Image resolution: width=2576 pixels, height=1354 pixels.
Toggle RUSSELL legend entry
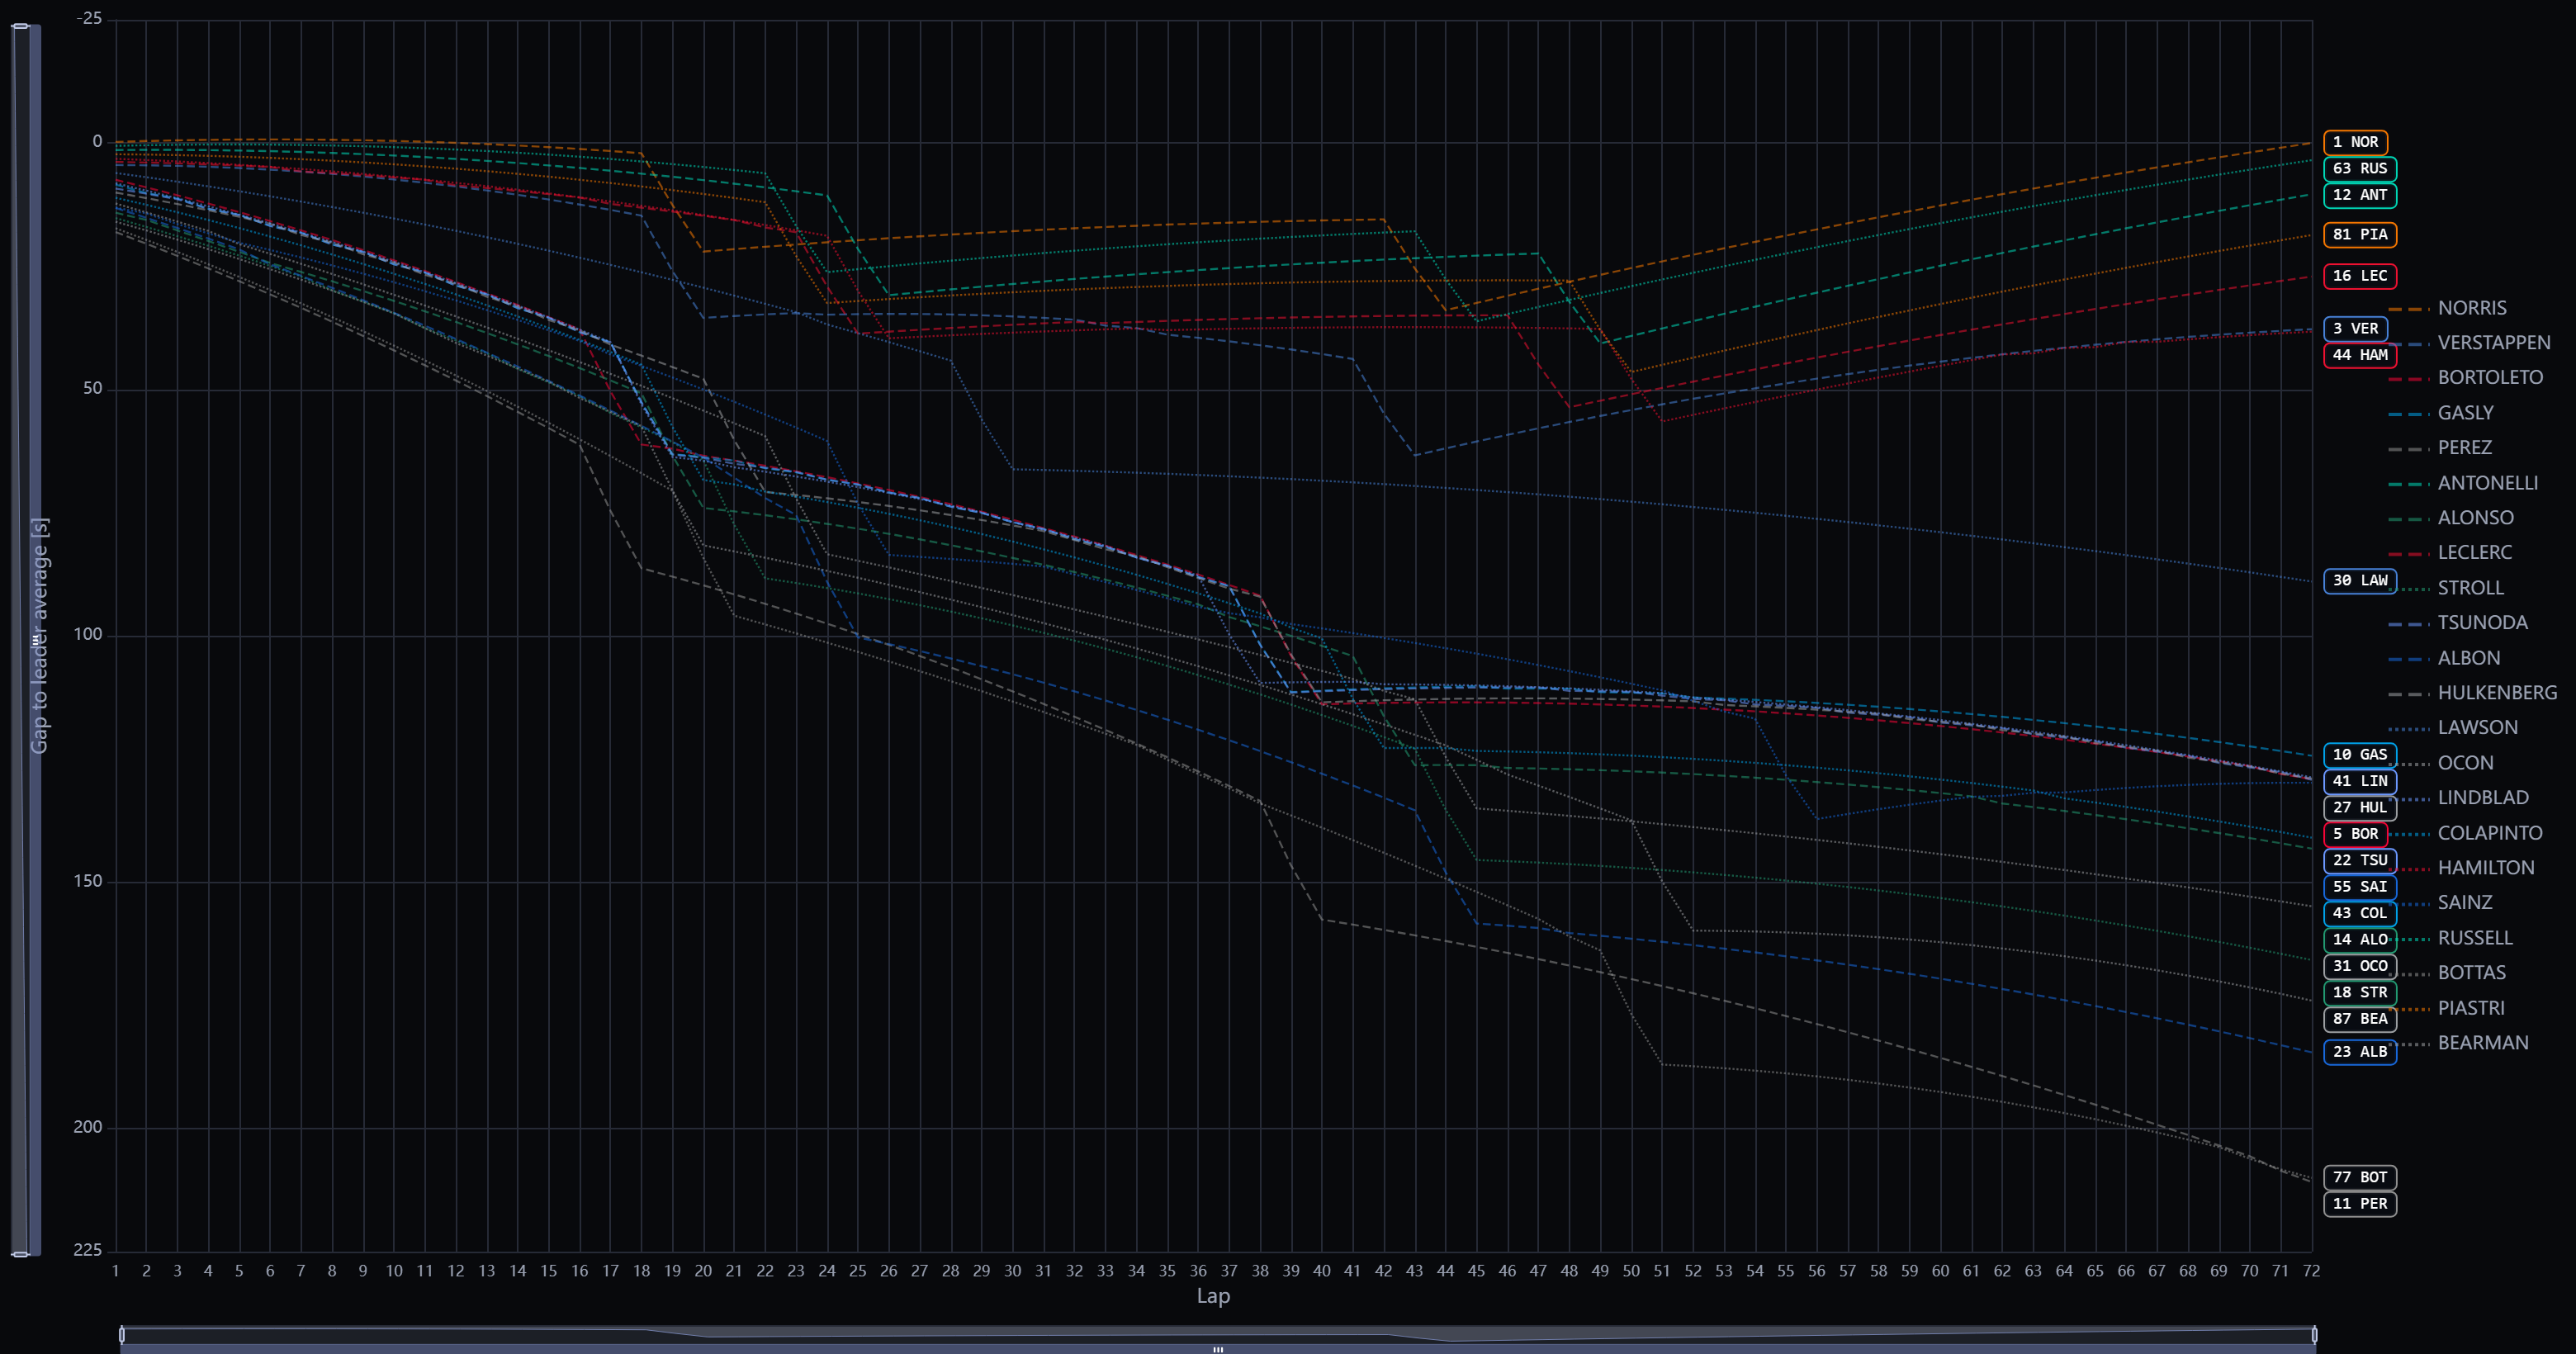2450,938
